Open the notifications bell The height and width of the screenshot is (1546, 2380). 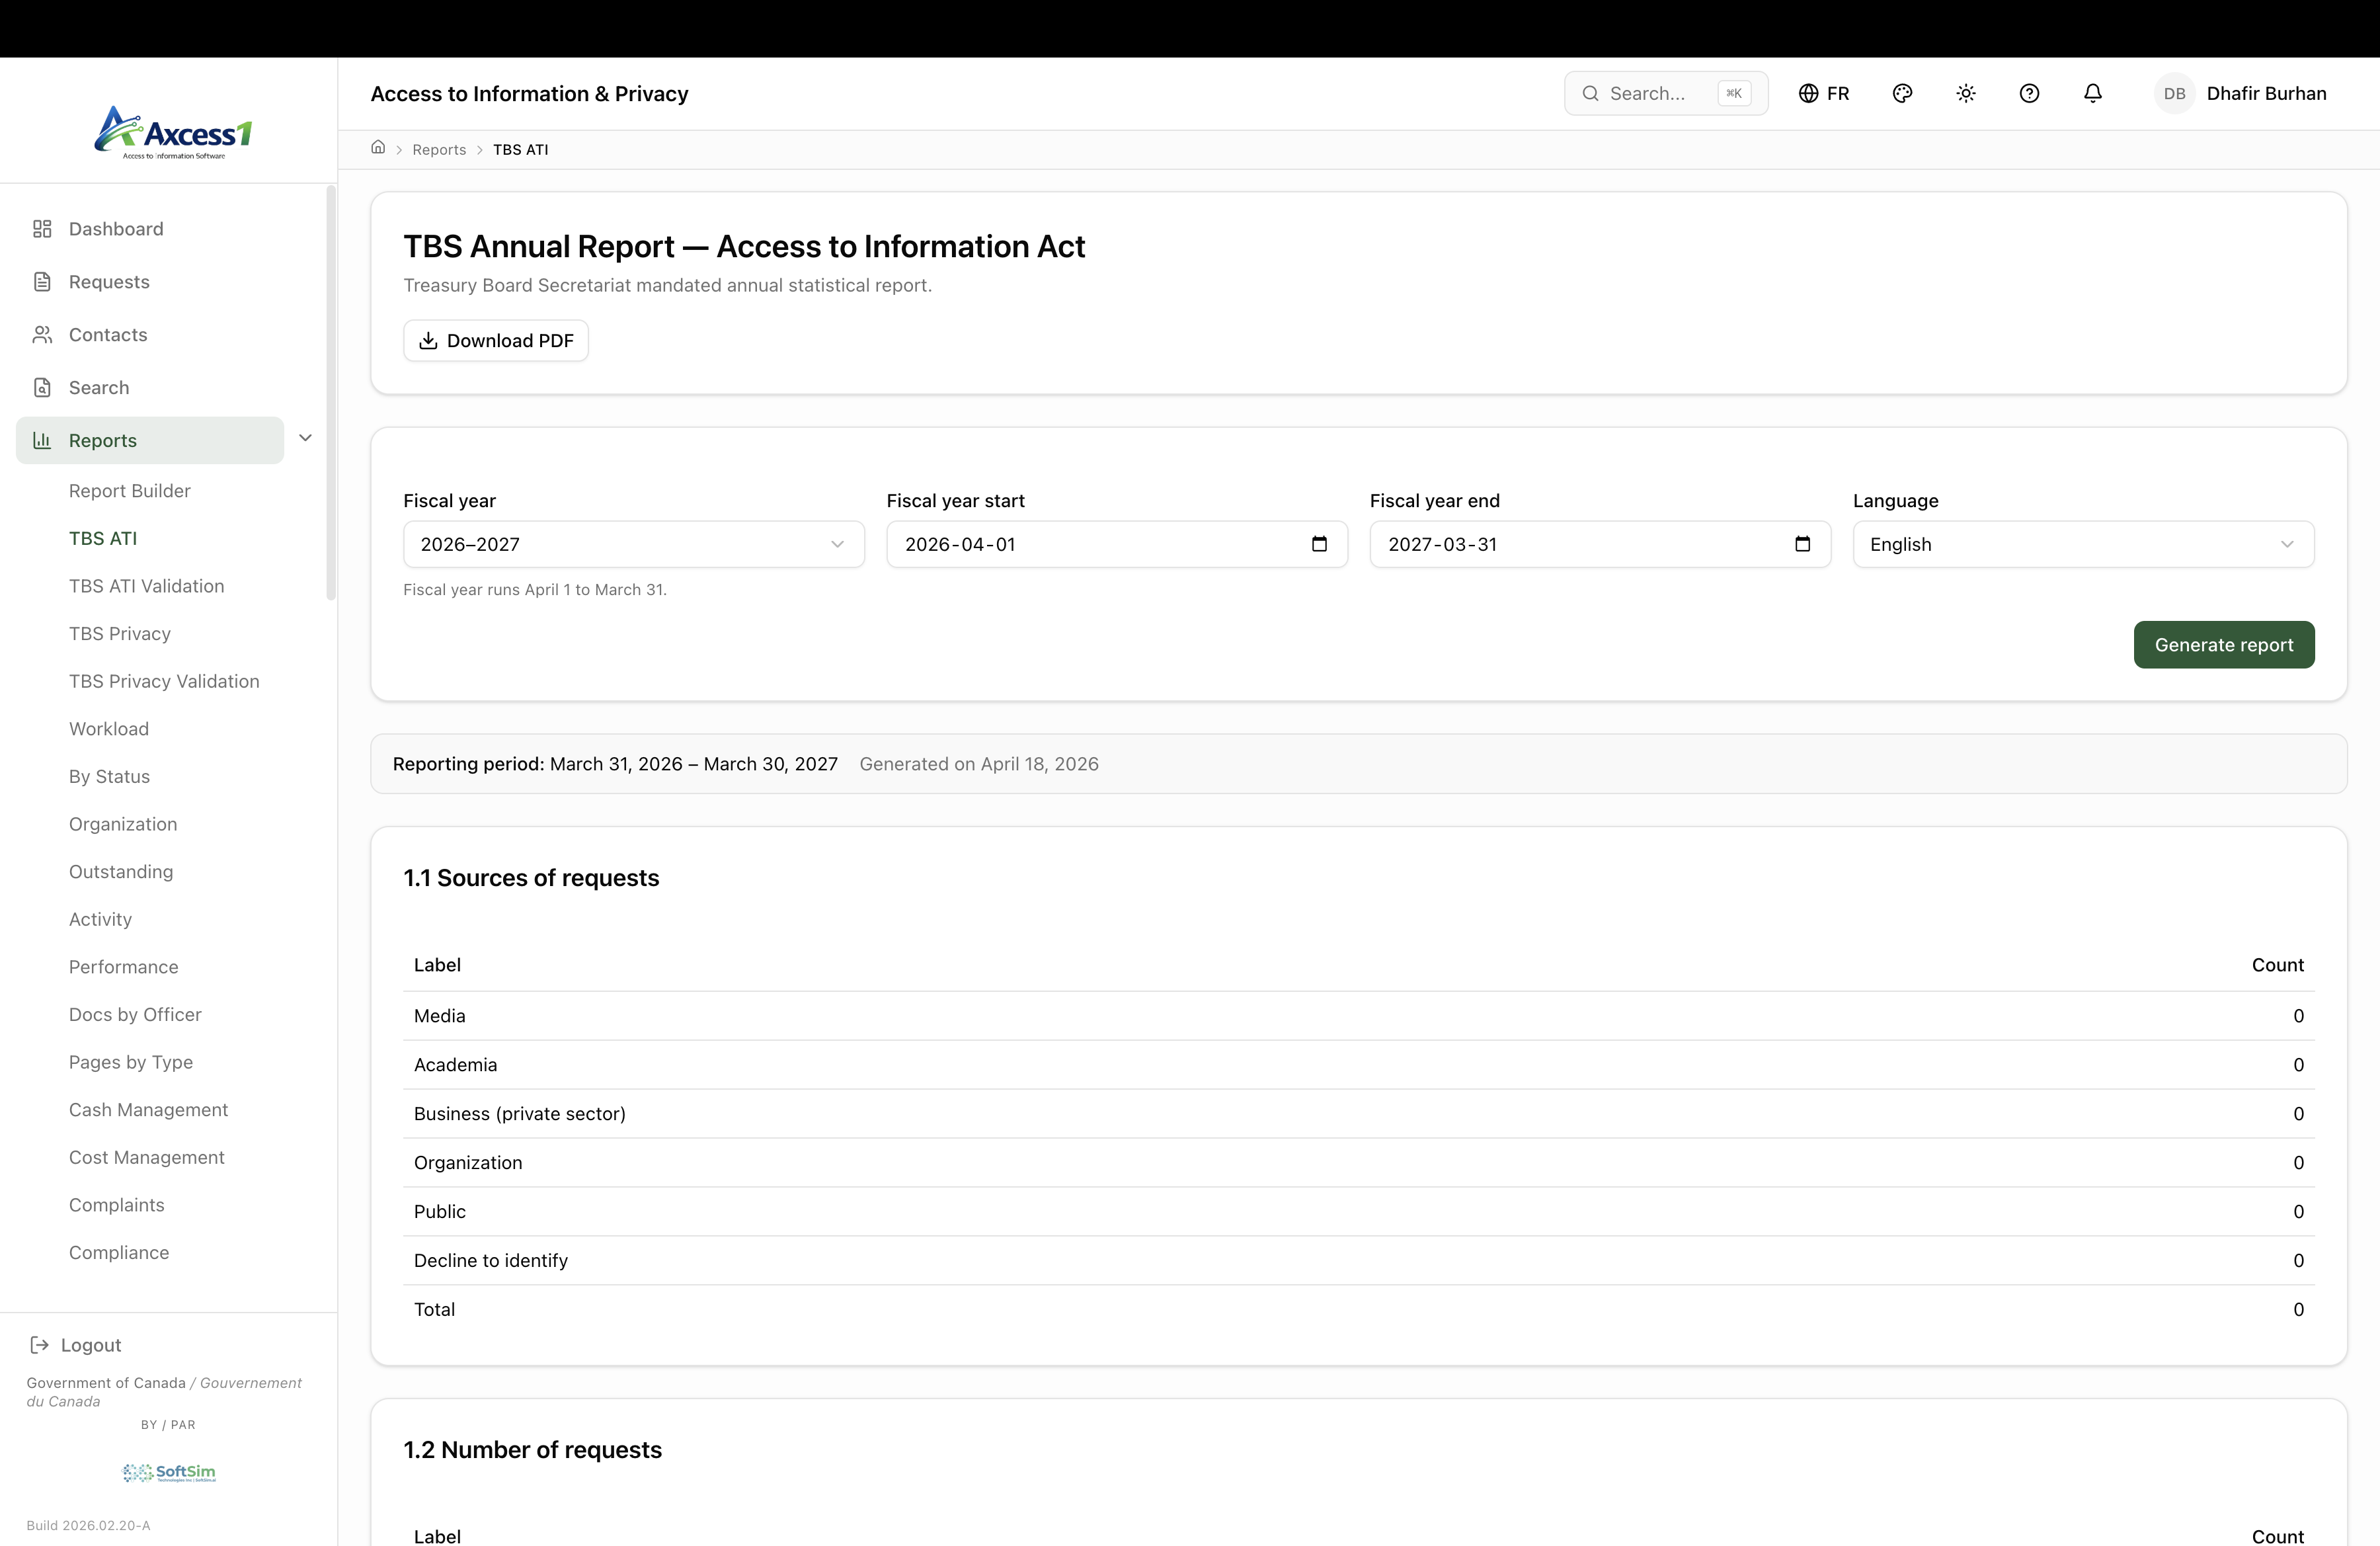(x=2092, y=93)
